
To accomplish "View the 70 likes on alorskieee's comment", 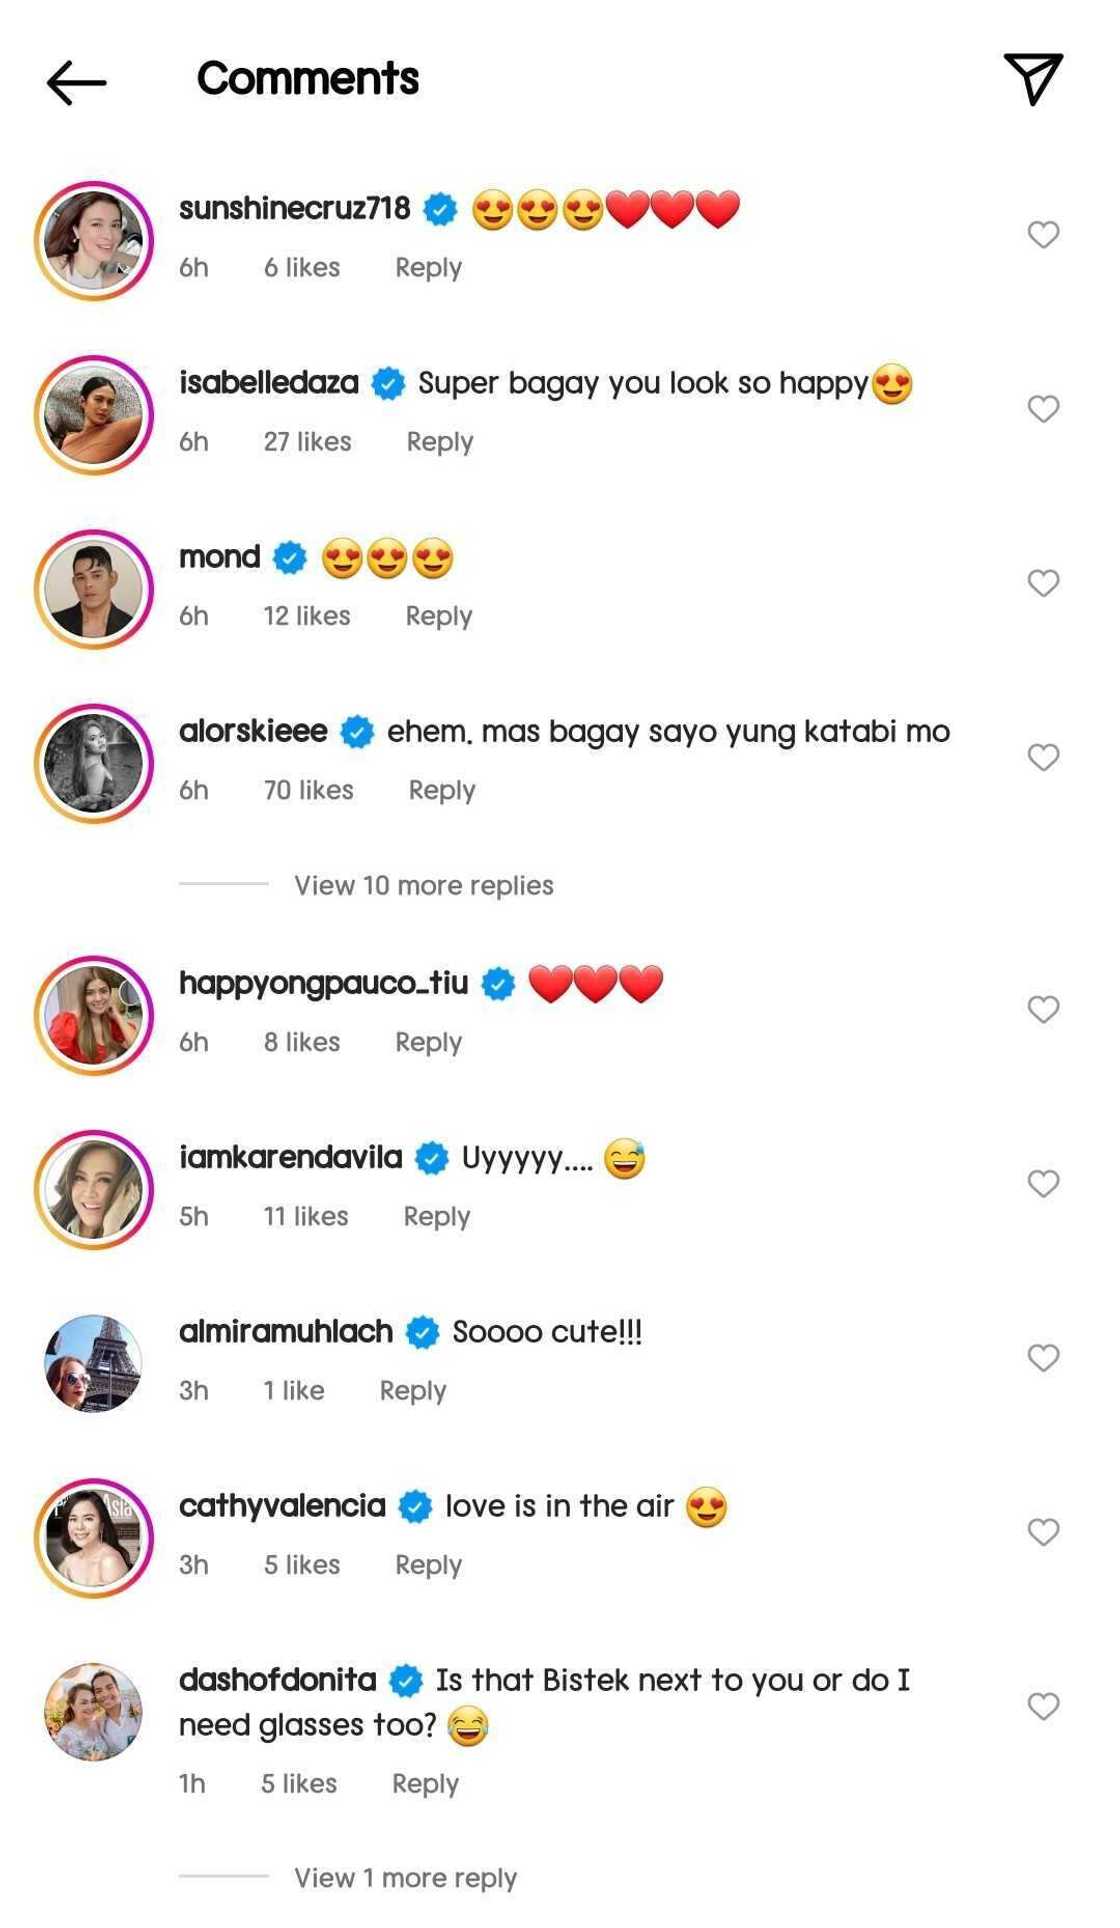I will click(308, 790).
